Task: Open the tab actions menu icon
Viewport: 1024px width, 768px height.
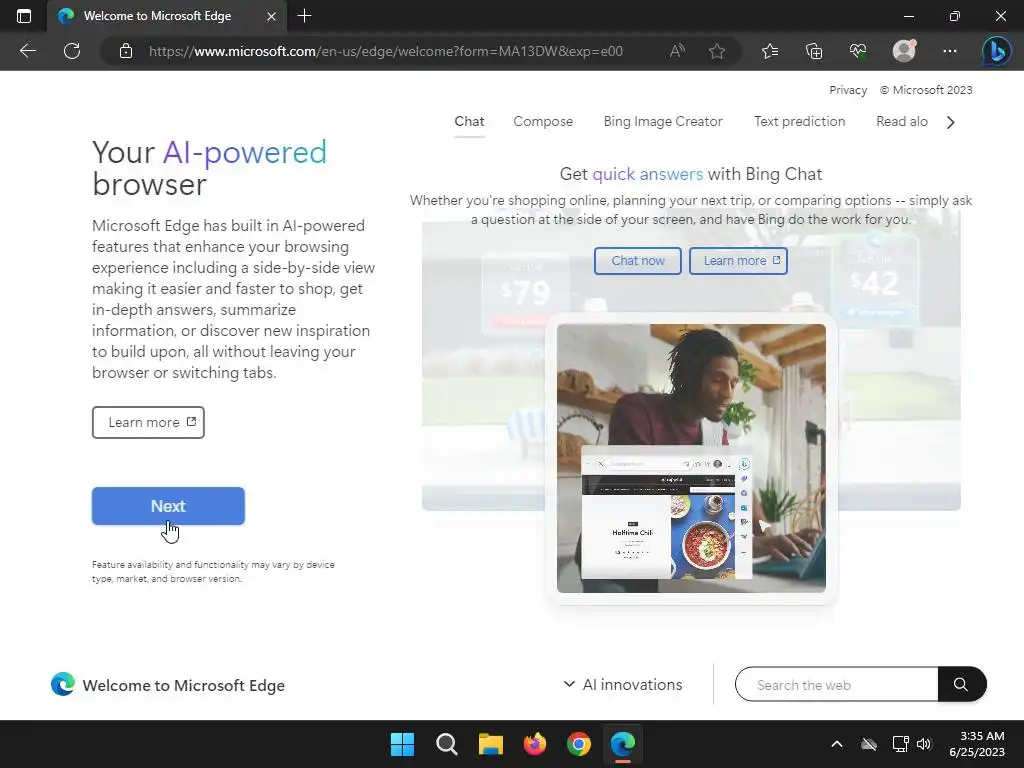Action: [24, 16]
